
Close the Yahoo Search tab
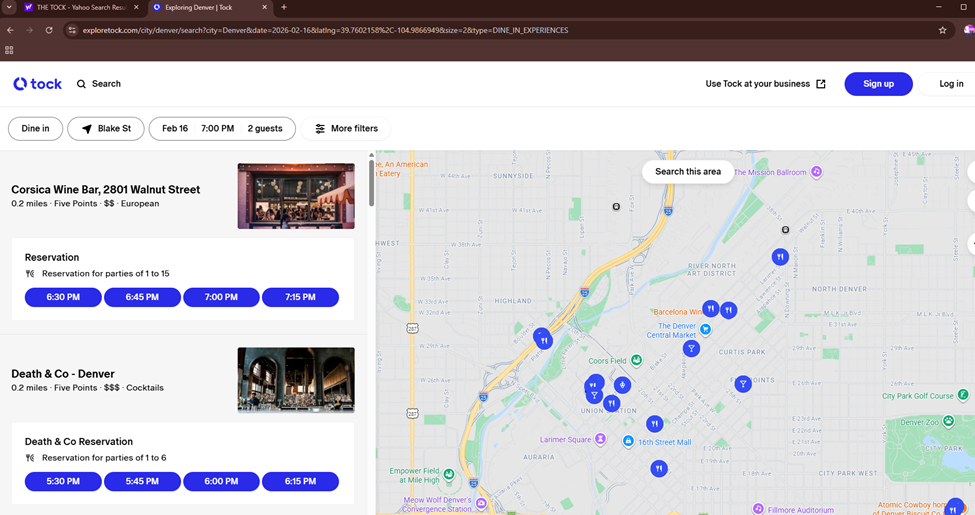[x=136, y=7]
